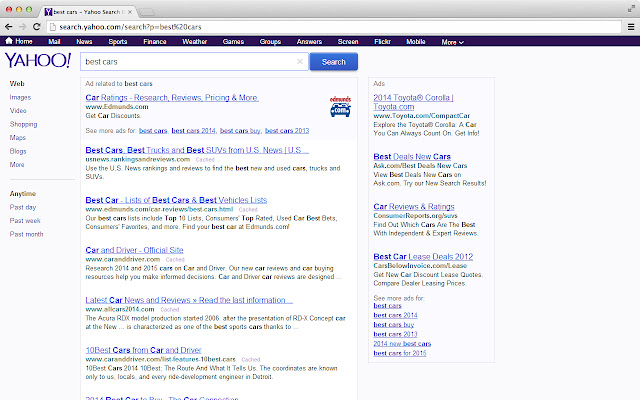
Task: Click 'best cars for 2015' sidebar link
Action: (400, 353)
